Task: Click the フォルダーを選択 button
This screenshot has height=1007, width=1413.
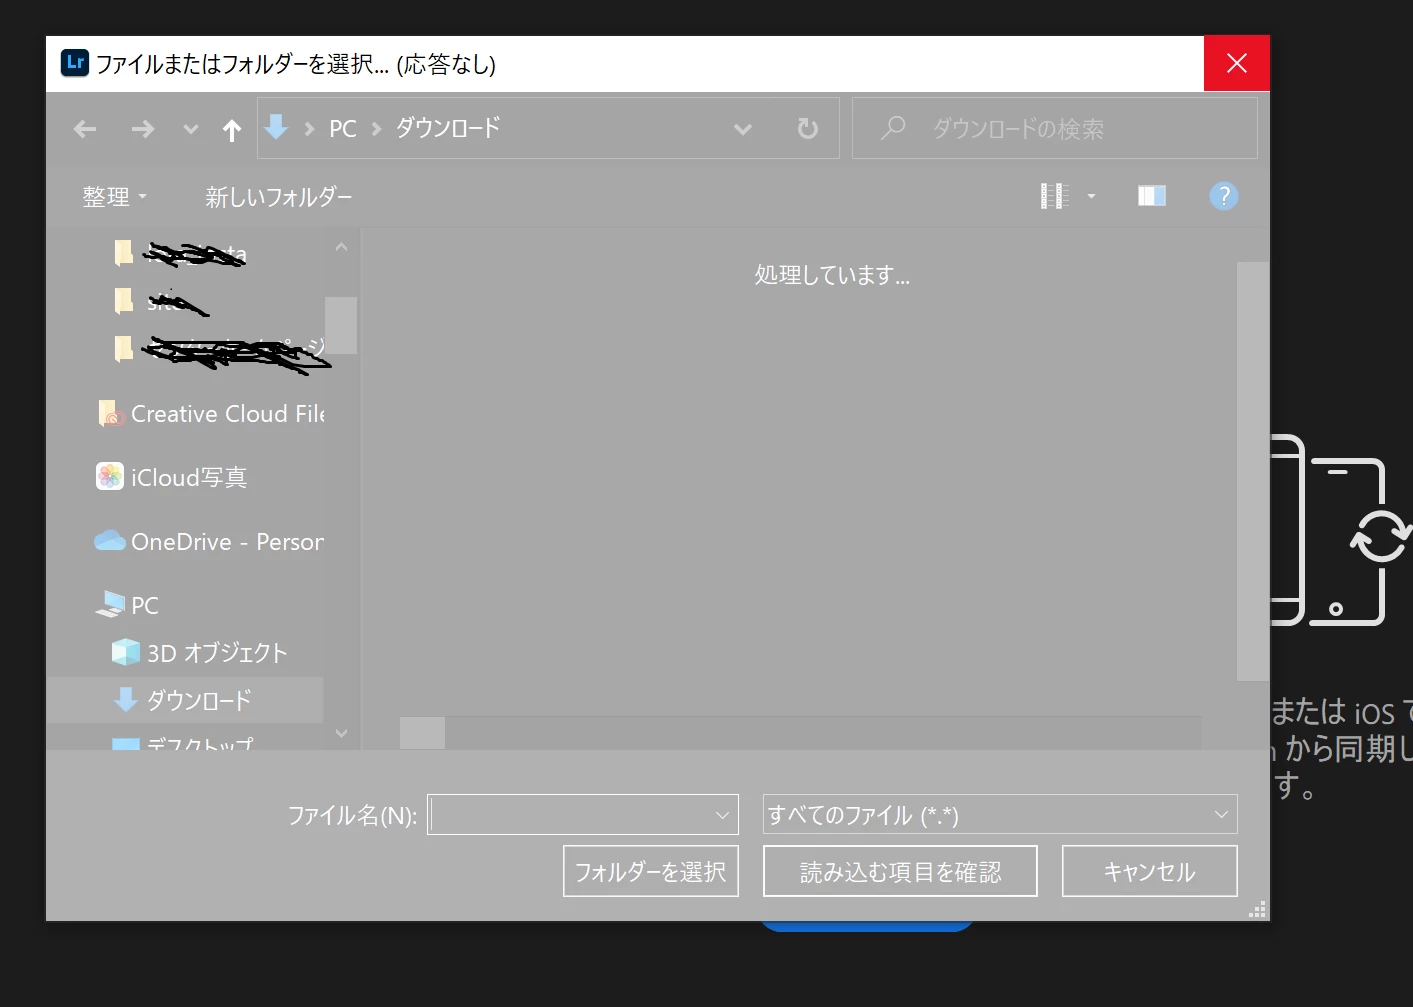Action: point(651,871)
